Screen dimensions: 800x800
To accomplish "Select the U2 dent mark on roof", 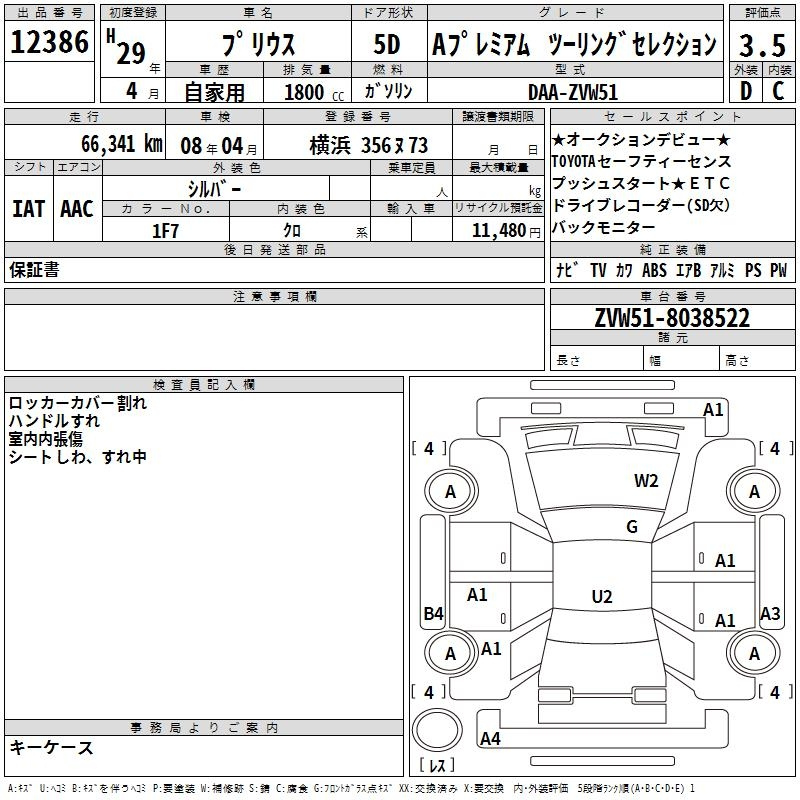I will [601, 597].
